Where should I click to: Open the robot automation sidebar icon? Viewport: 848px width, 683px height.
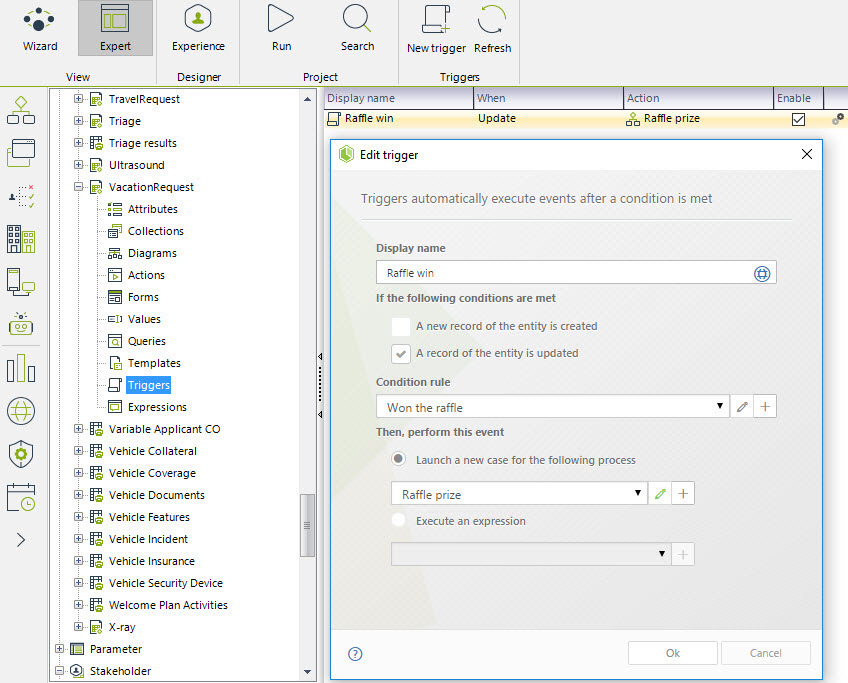[x=21, y=324]
